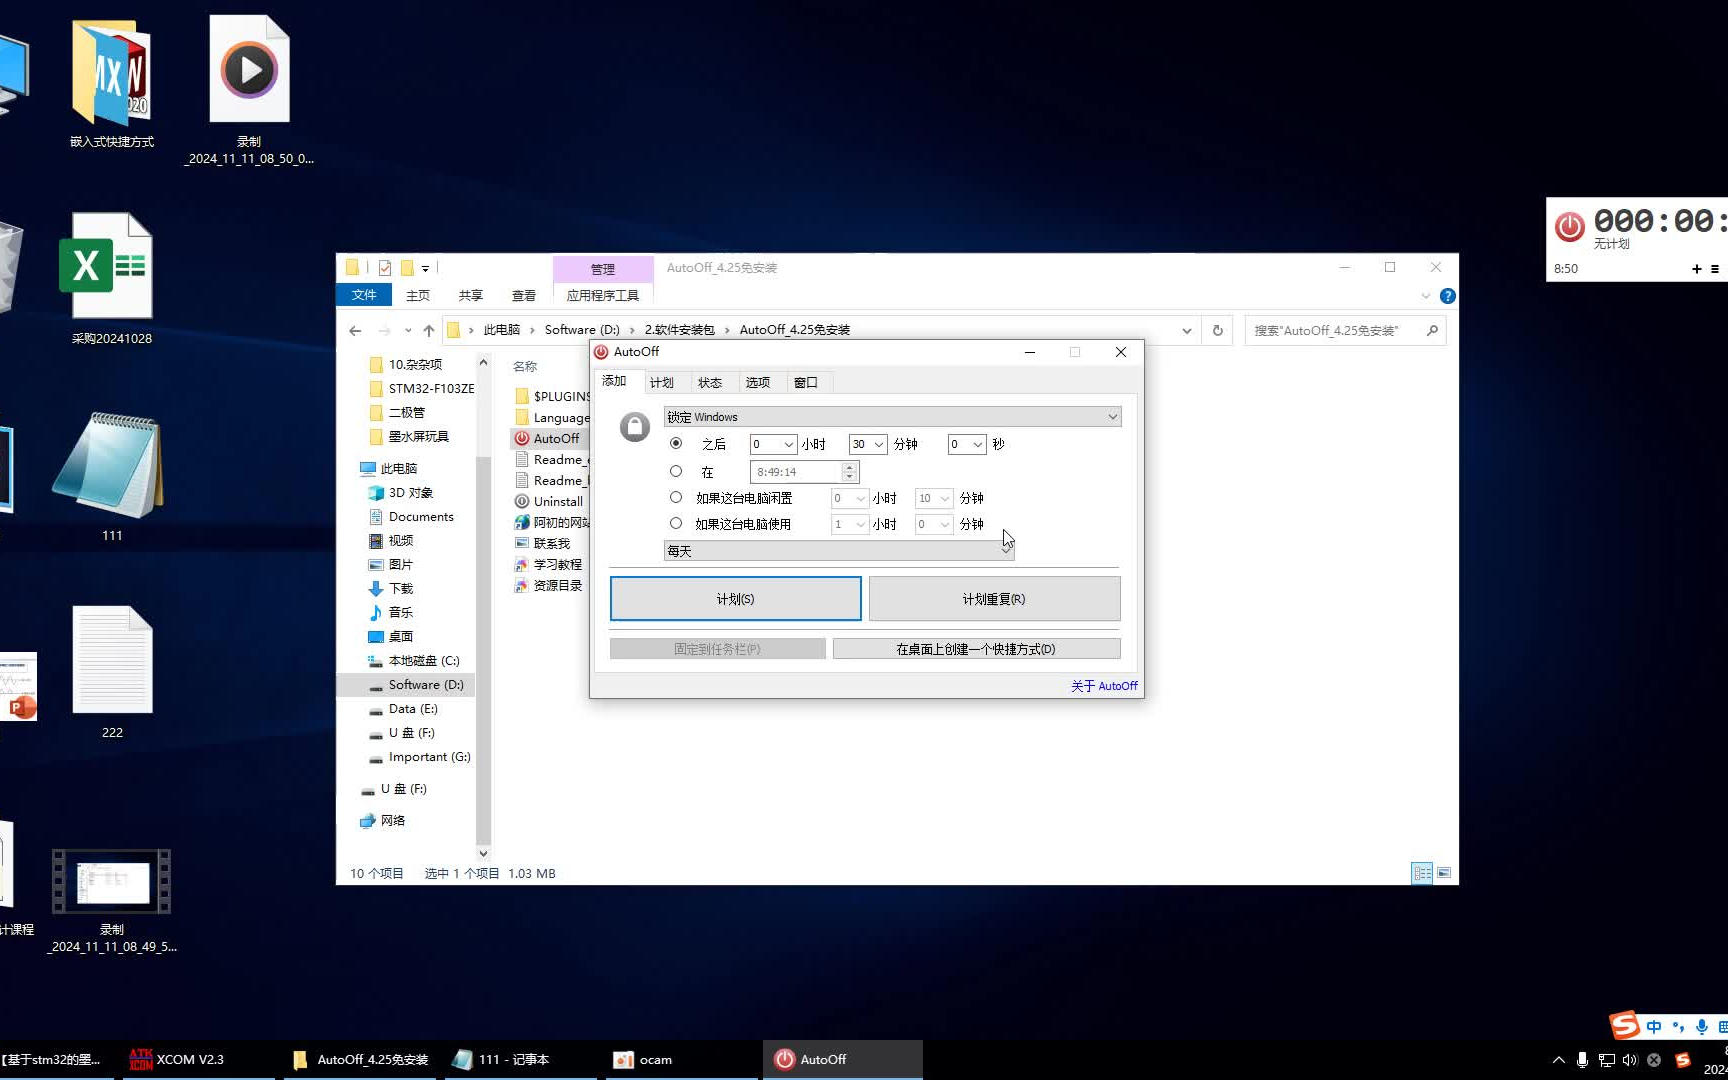The height and width of the screenshot is (1080, 1728).
Task: Switch to the 状态 tab in AutoOff
Action: pos(710,383)
